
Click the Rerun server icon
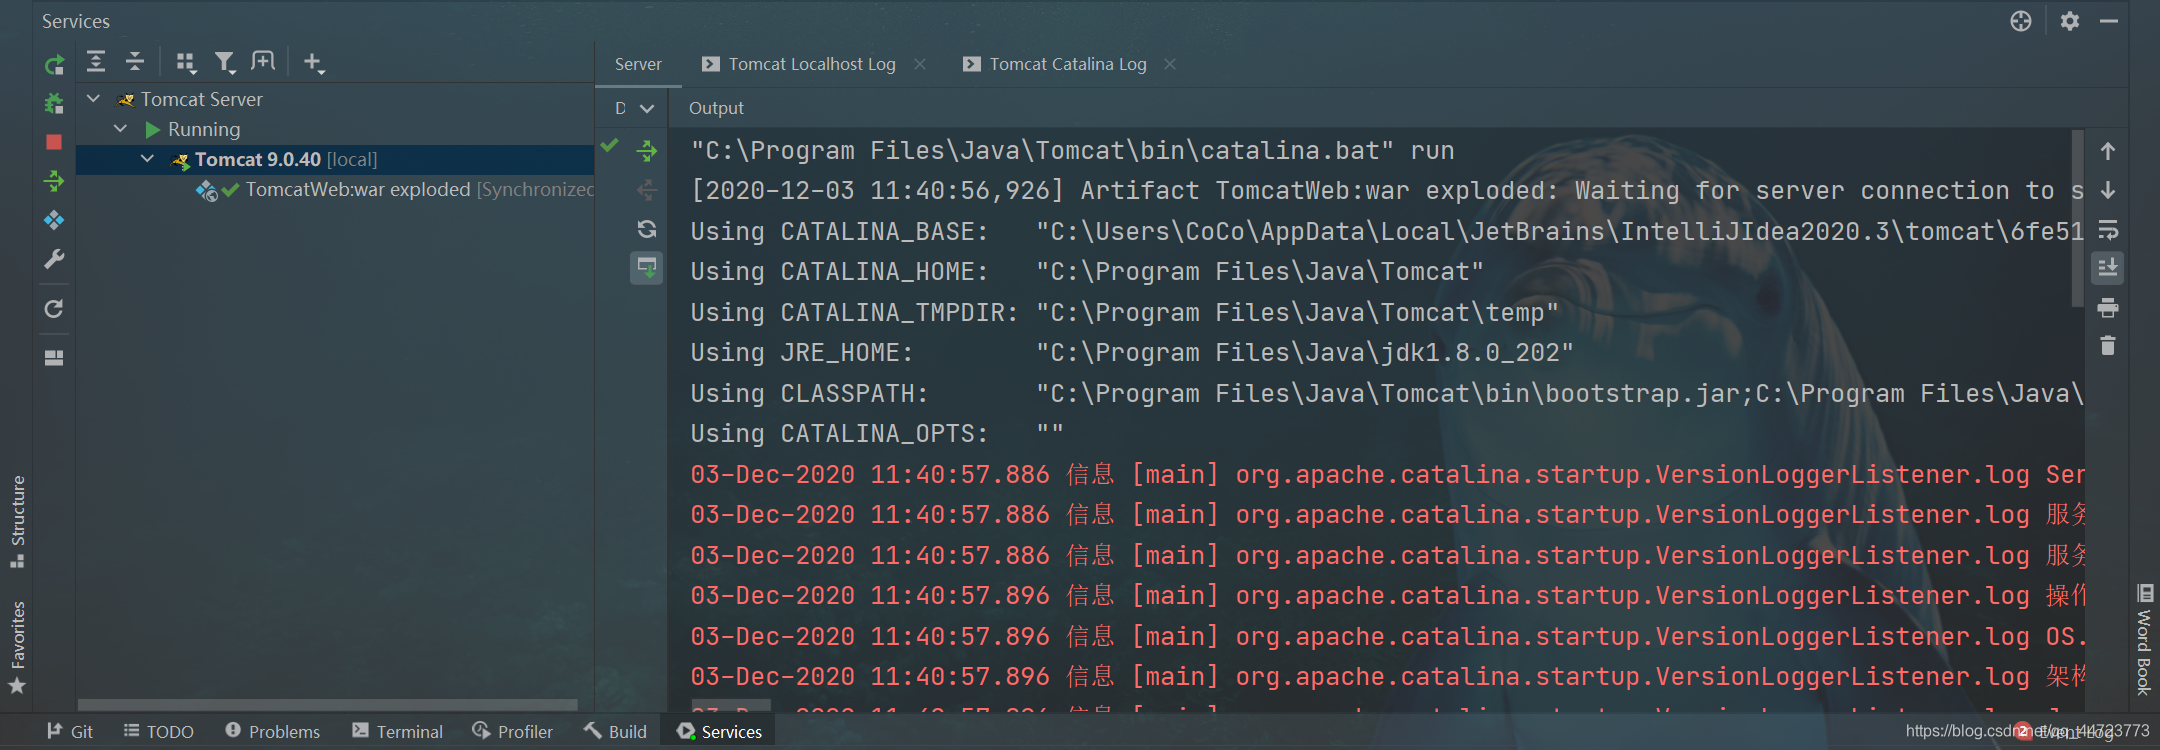(54, 65)
